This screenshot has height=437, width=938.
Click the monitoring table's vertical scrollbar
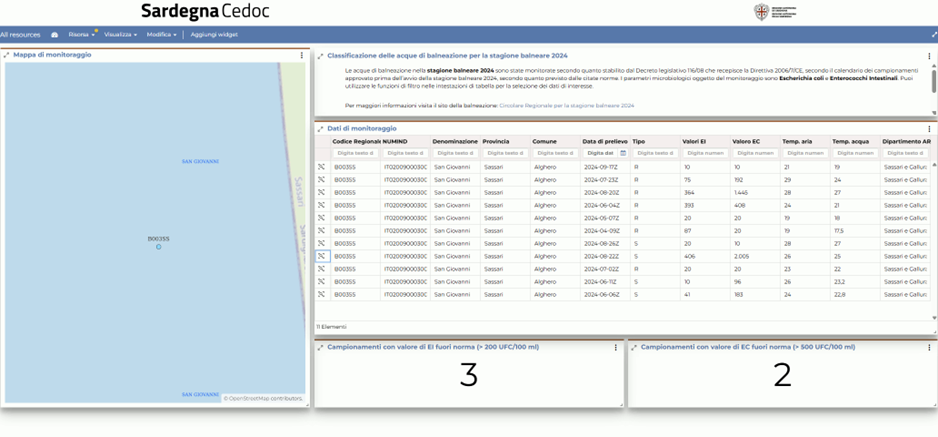pyautogui.click(x=934, y=240)
